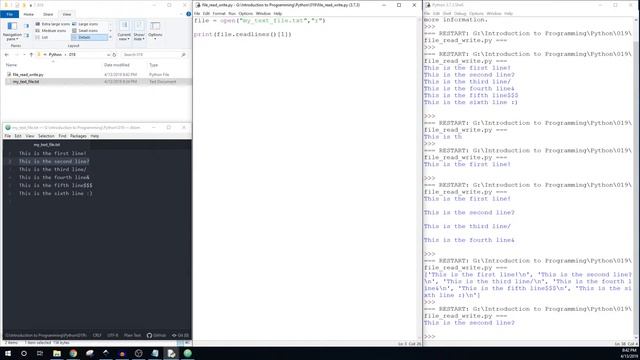Viewport: 640px width, 360px height.
Task: Switch Explorer to large thumbnails view button
Action: pyautogui.click(x=187, y=343)
